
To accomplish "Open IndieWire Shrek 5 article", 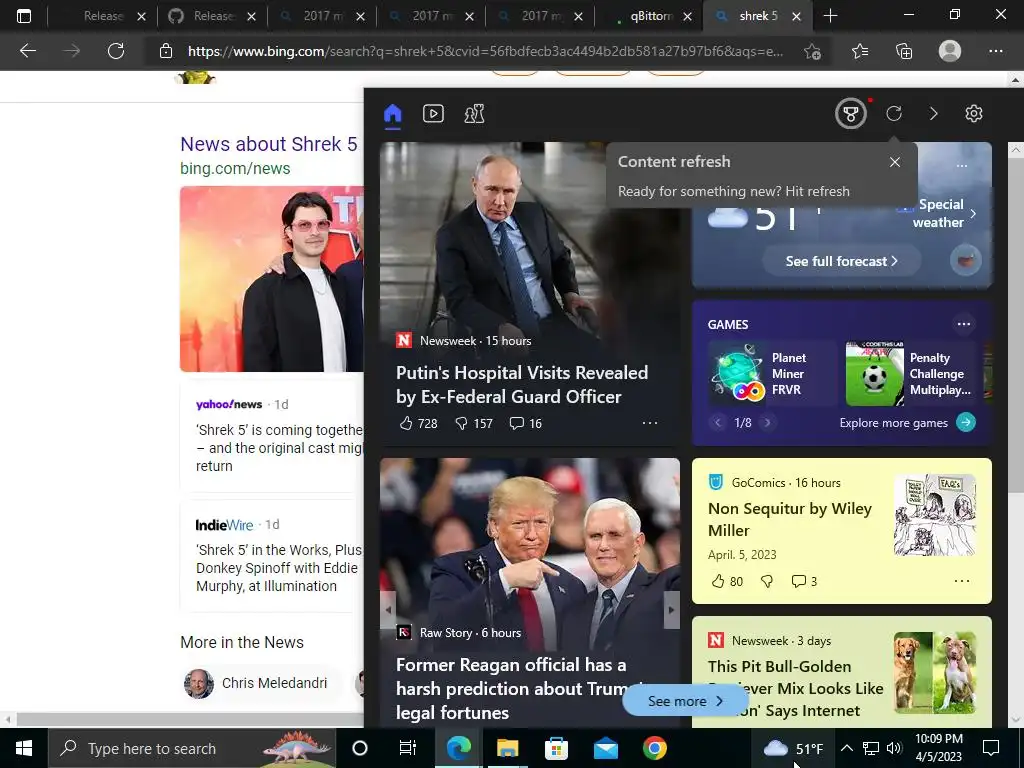I will click(x=278, y=568).
